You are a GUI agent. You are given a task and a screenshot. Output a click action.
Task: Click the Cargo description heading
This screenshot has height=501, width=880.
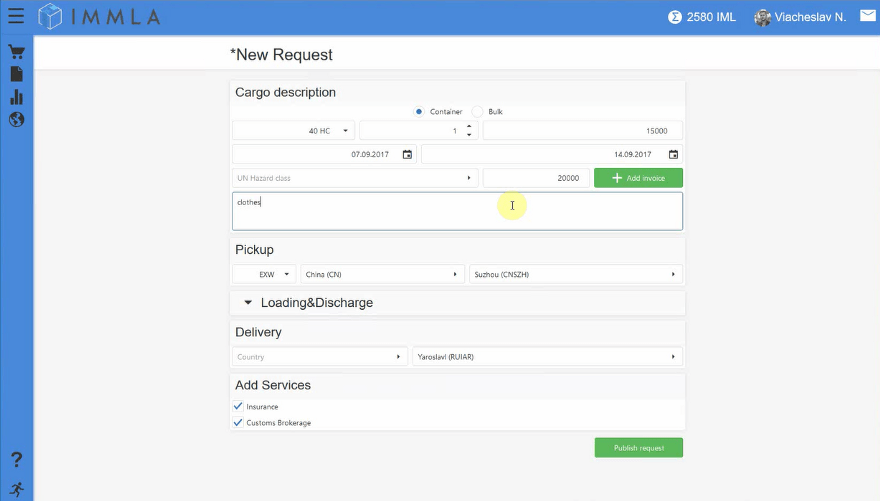point(285,93)
